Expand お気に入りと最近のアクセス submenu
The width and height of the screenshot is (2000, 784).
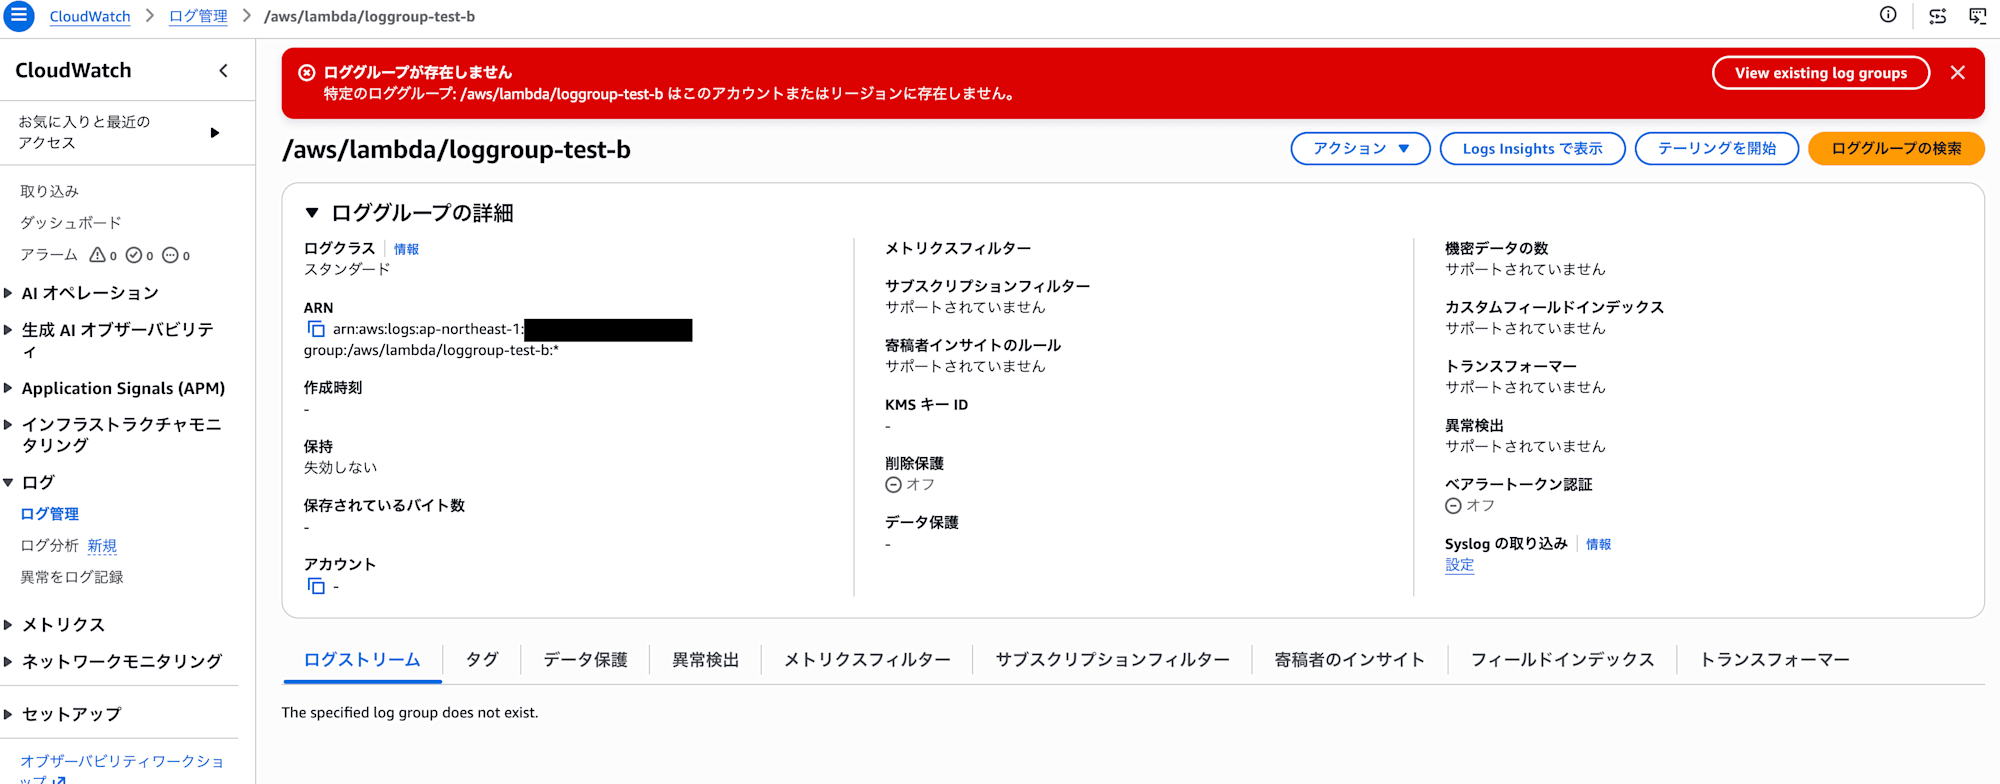[x=214, y=132]
